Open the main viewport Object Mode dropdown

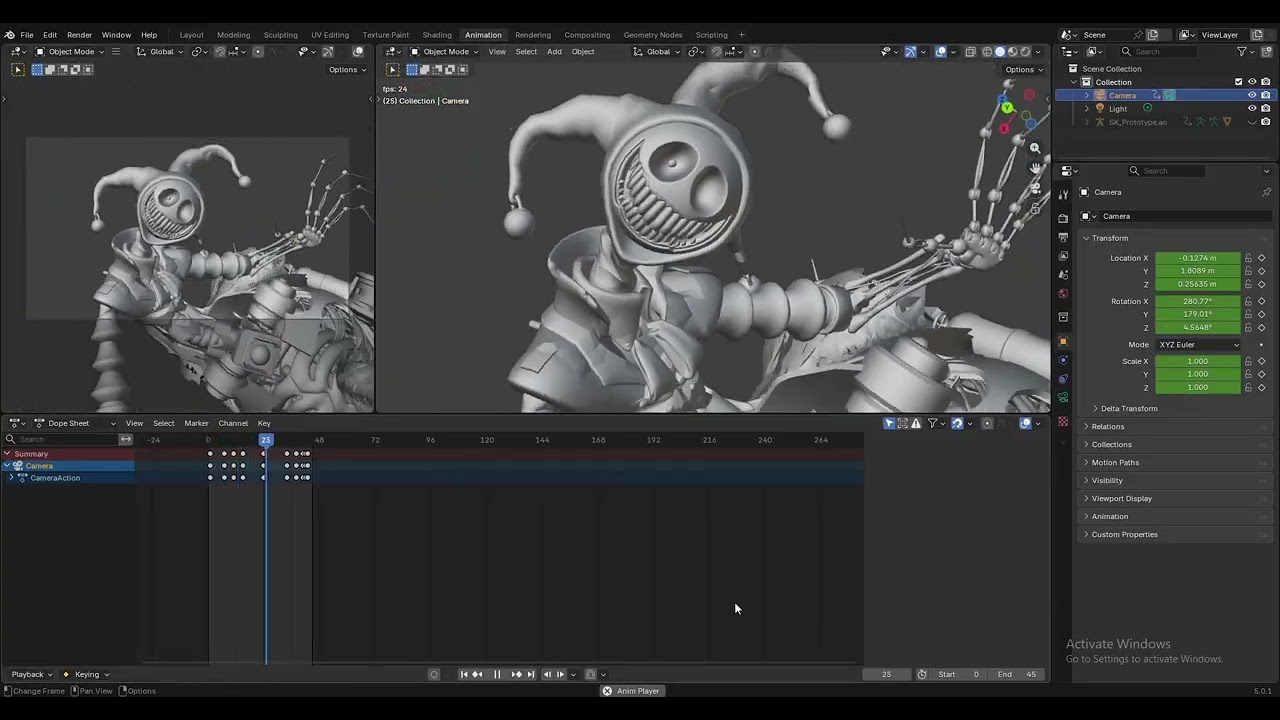click(446, 52)
